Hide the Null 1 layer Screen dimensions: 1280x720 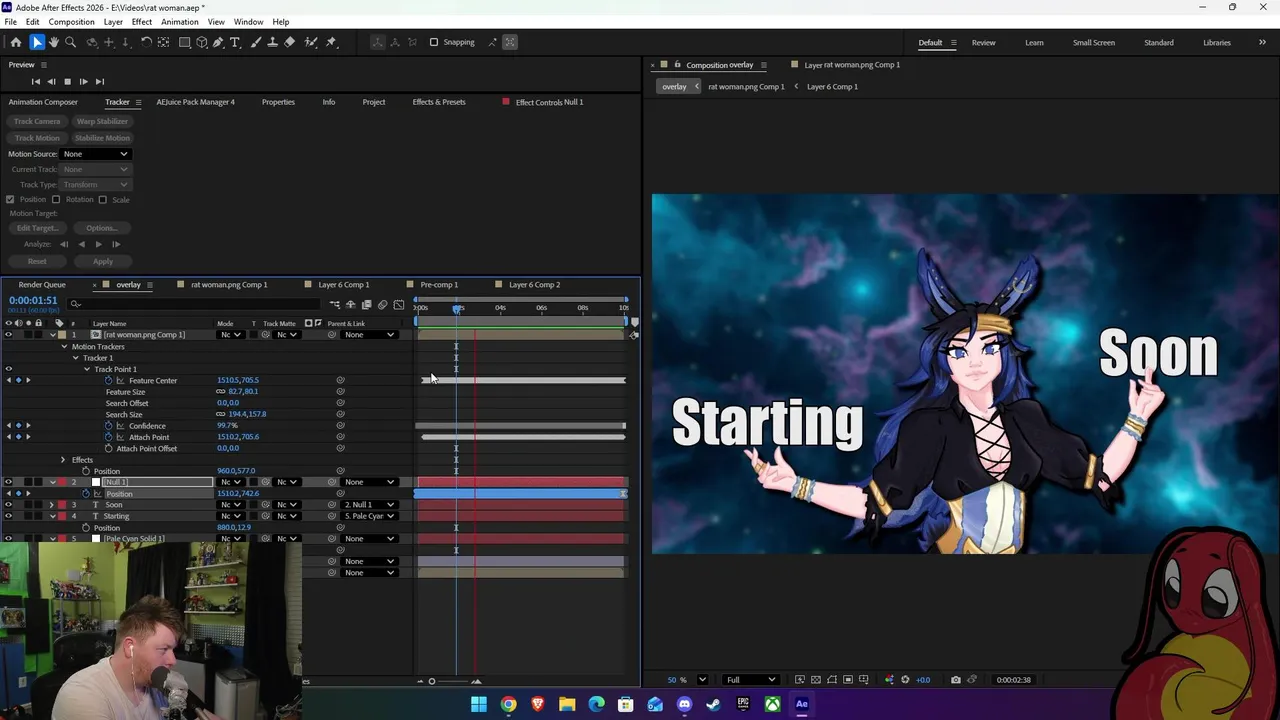(x=8, y=482)
